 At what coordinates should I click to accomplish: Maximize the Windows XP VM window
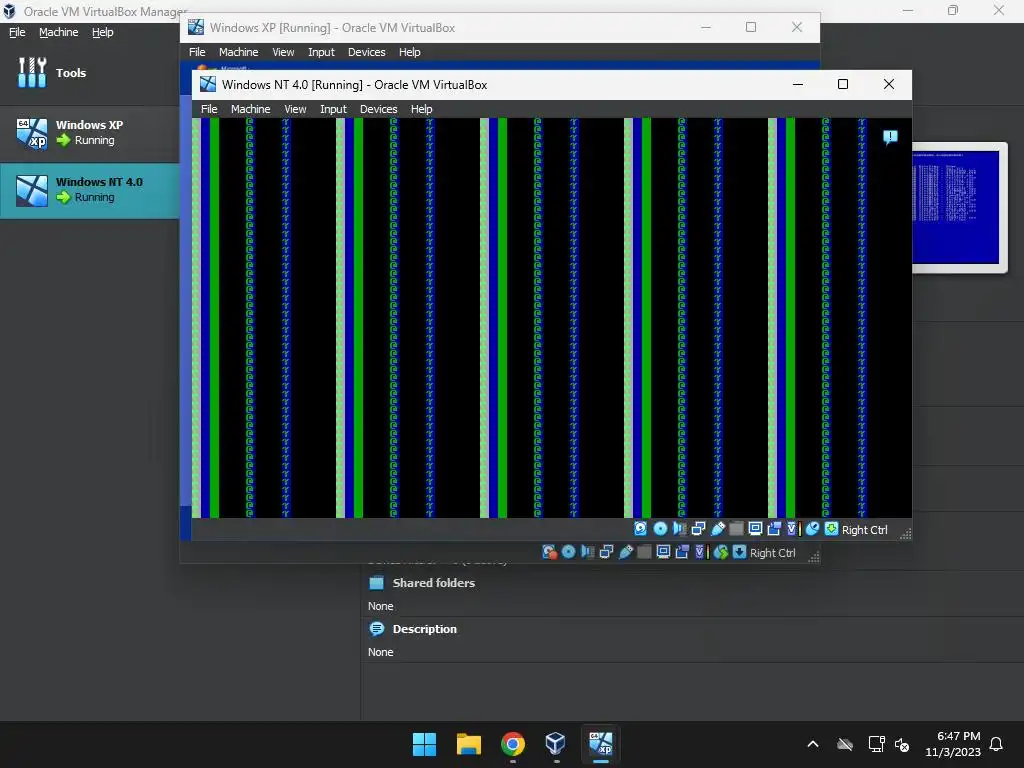[751, 27]
